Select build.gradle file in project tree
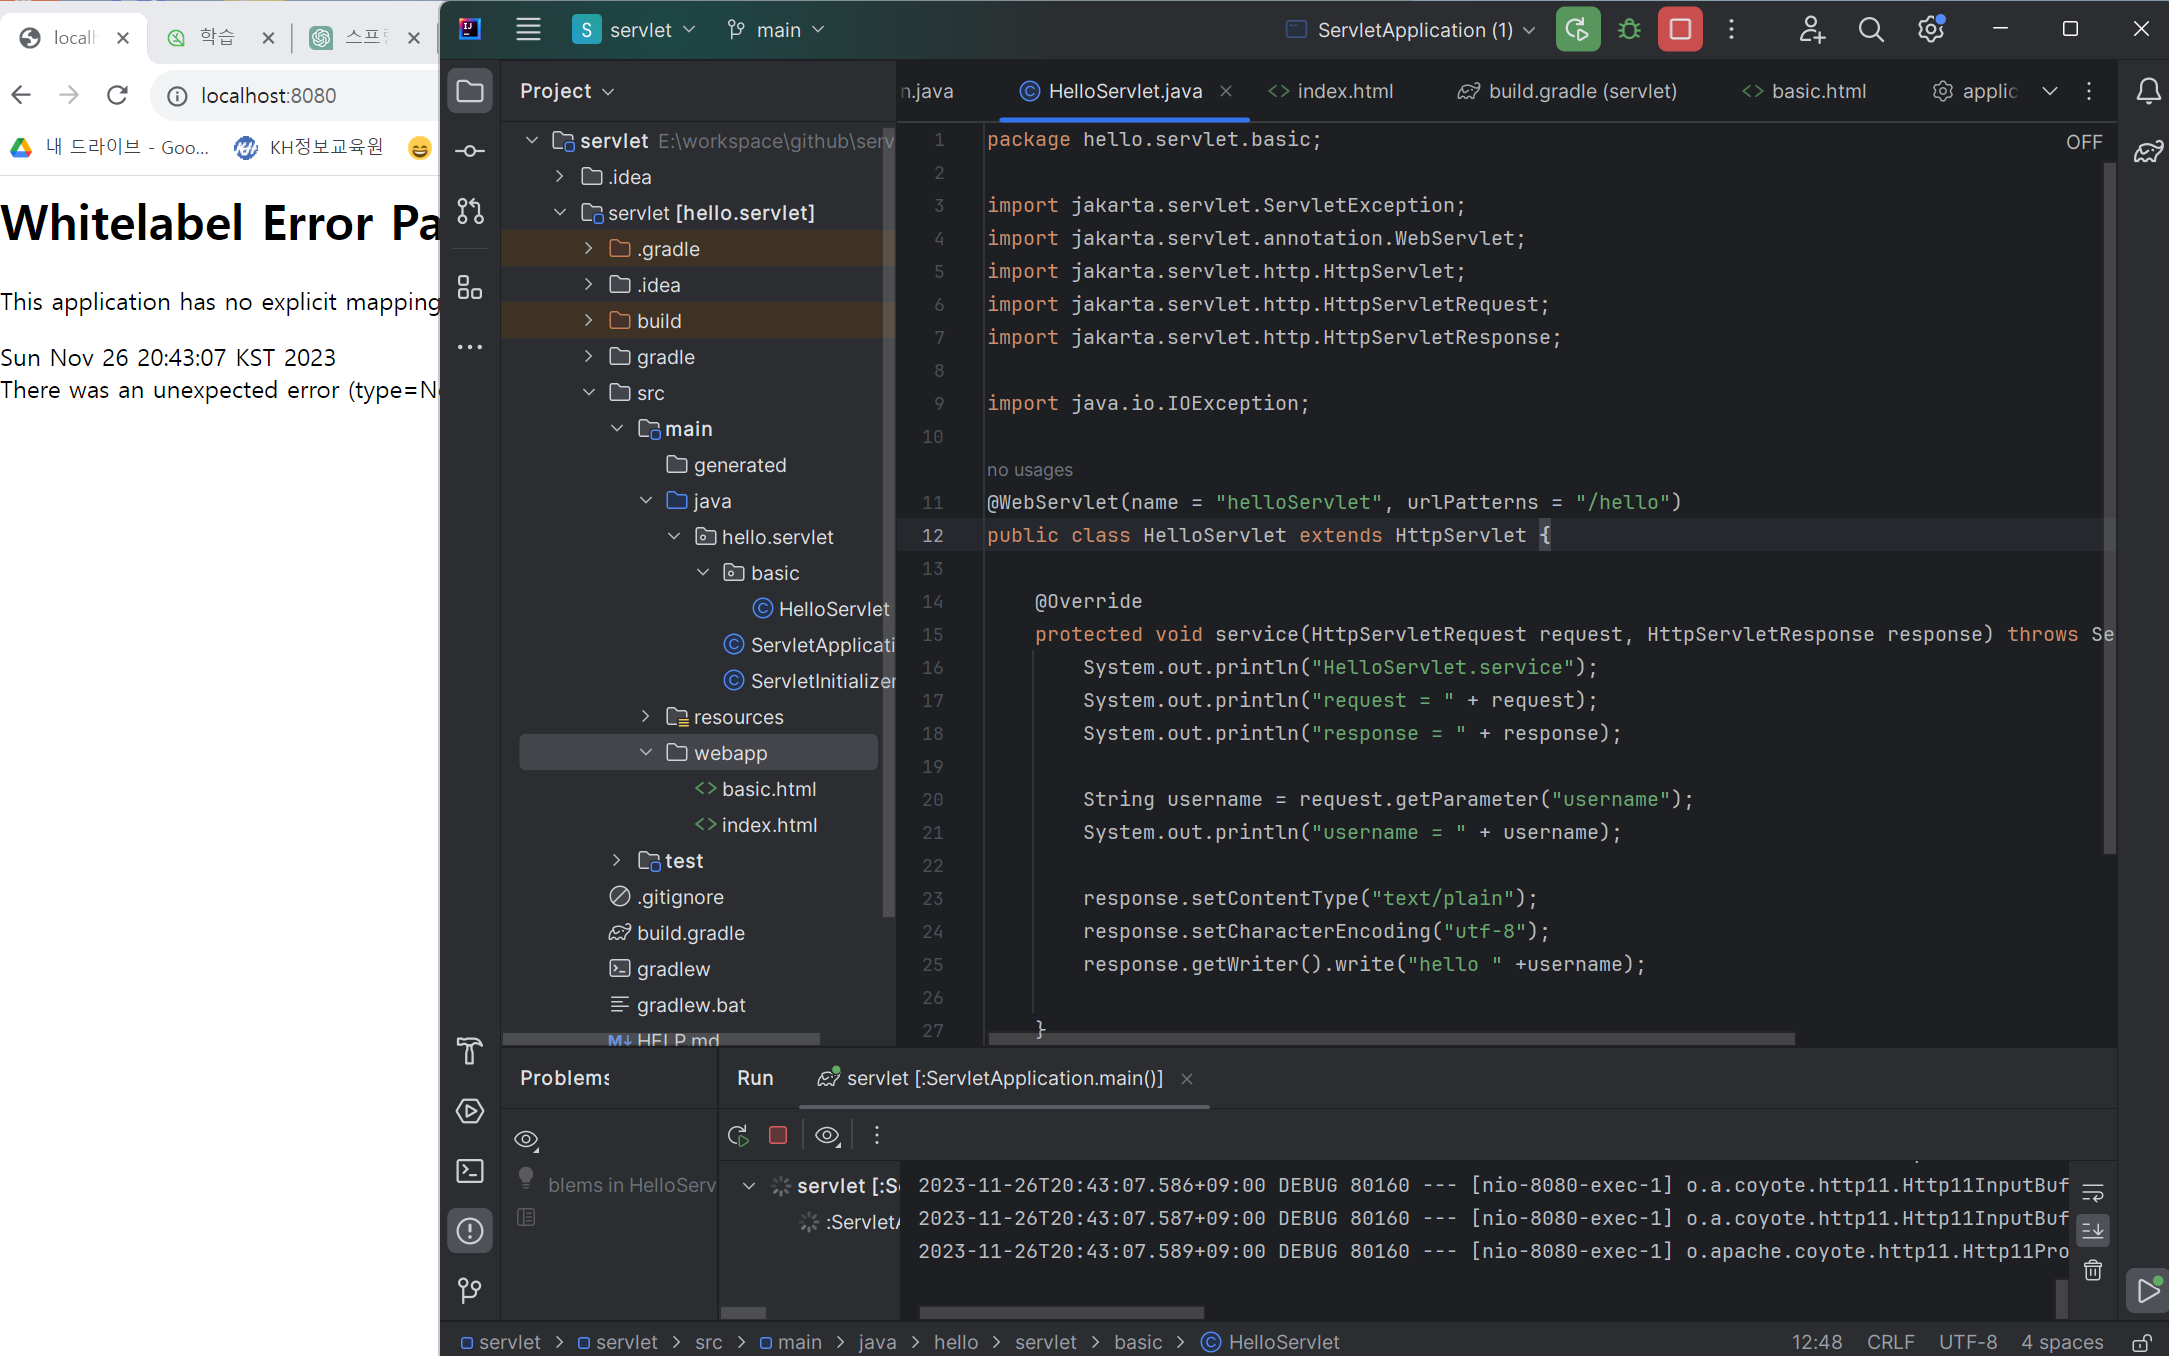The height and width of the screenshot is (1356, 2169). point(677,932)
